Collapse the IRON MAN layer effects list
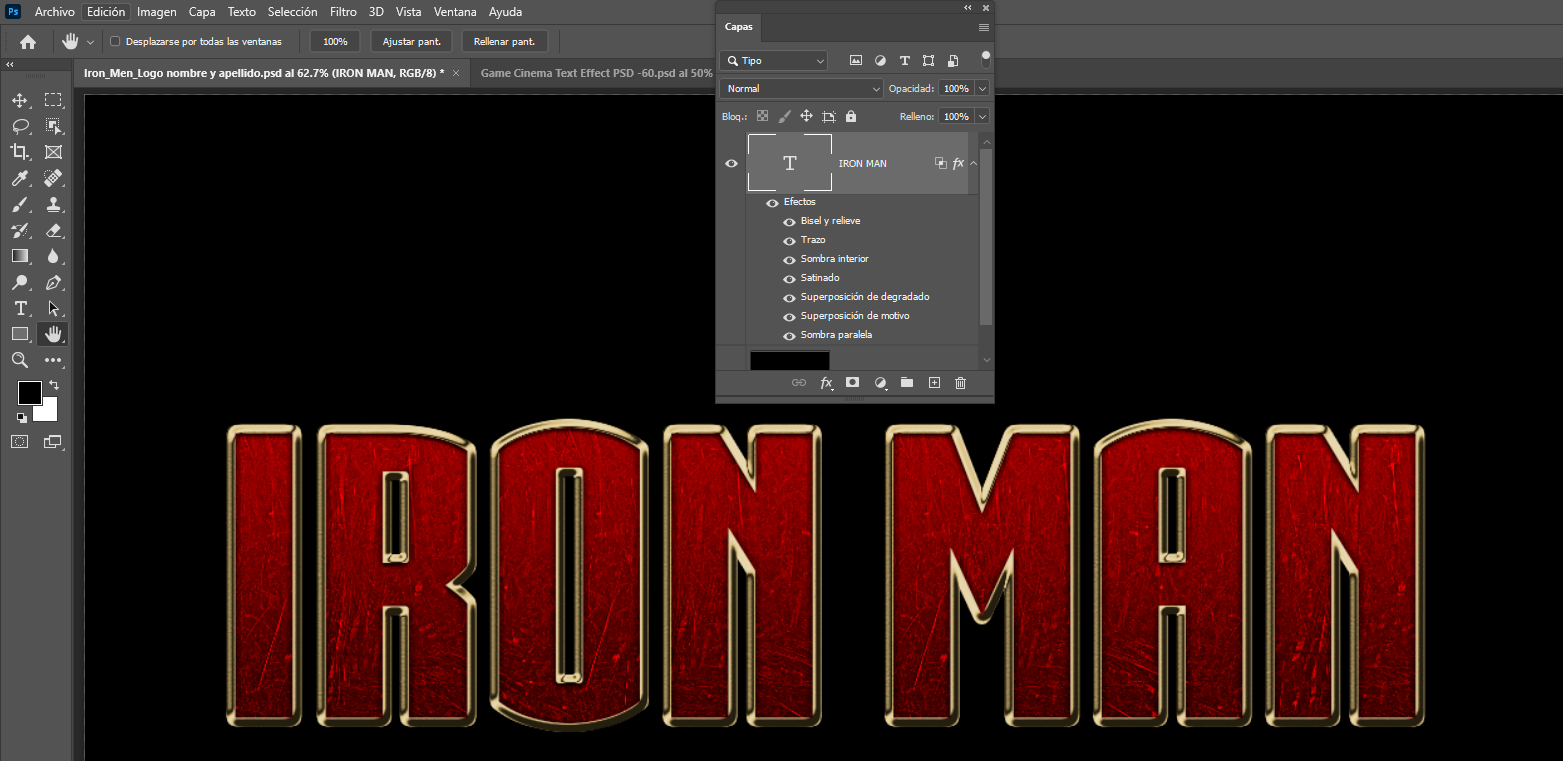This screenshot has width=1563, height=761. (x=973, y=163)
